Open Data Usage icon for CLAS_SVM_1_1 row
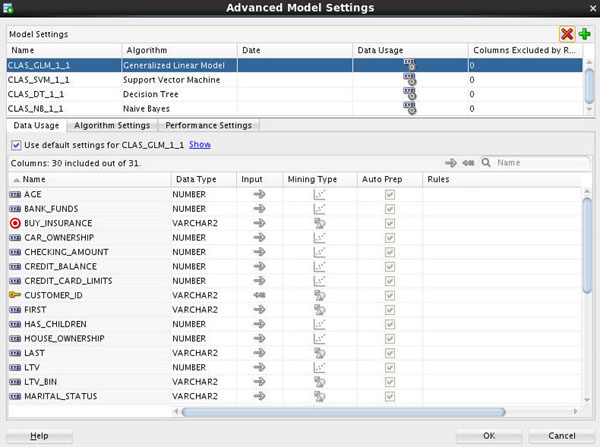The image size is (600, 447). coord(409,80)
